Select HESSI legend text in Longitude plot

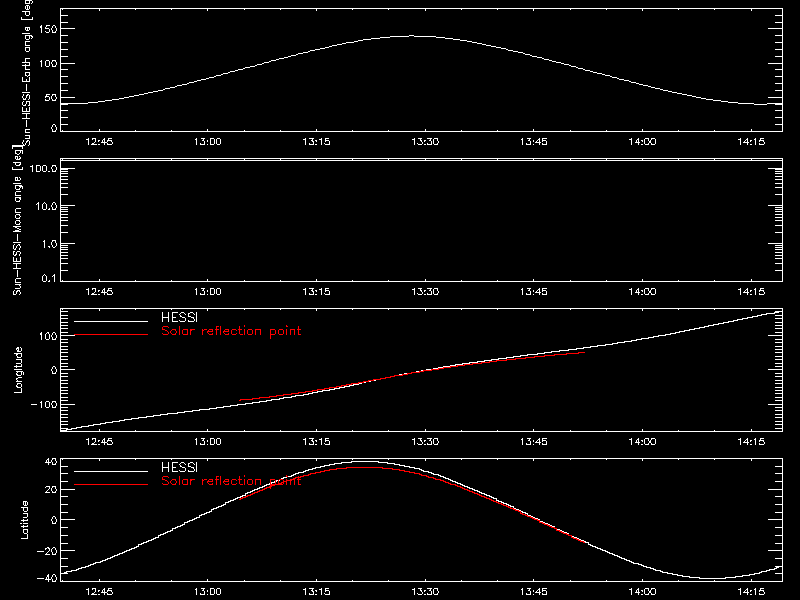pyautogui.click(x=179, y=317)
